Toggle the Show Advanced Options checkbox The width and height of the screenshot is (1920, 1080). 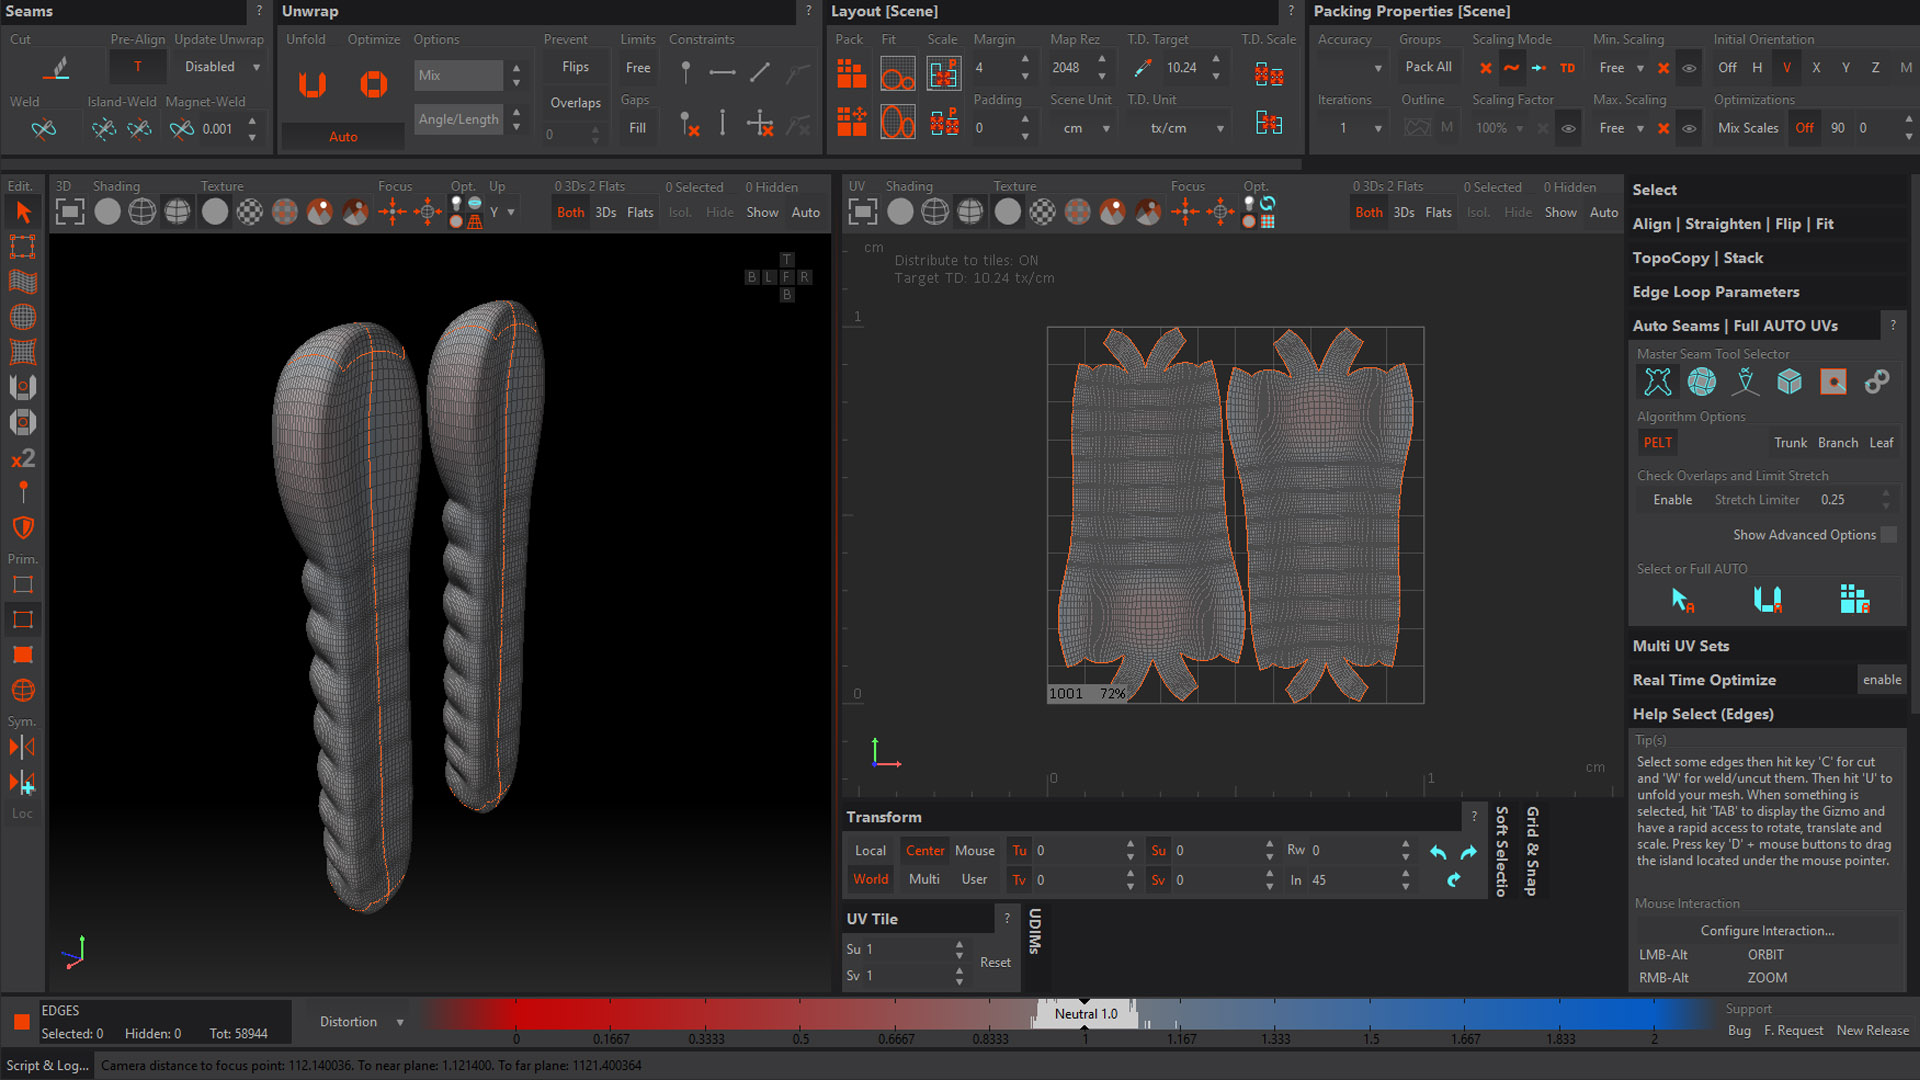pyautogui.click(x=1888, y=535)
